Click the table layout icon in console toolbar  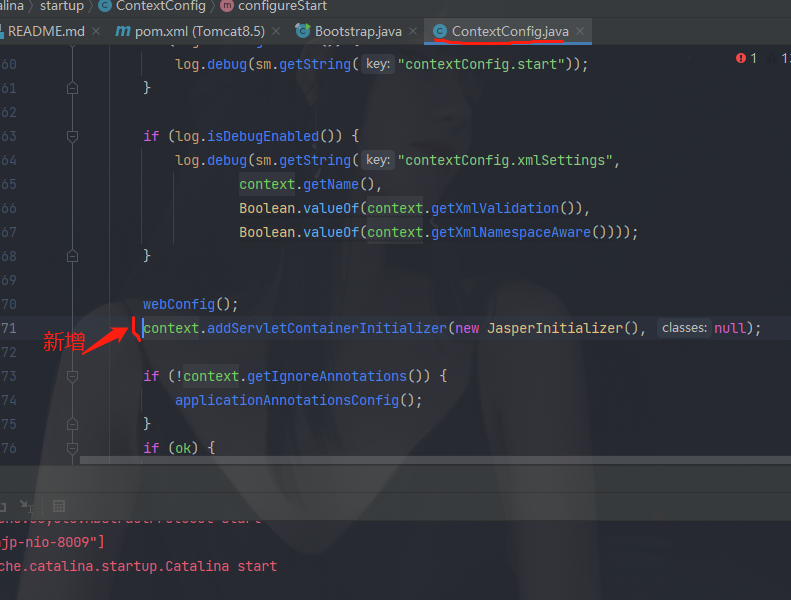pyautogui.click(x=59, y=507)
